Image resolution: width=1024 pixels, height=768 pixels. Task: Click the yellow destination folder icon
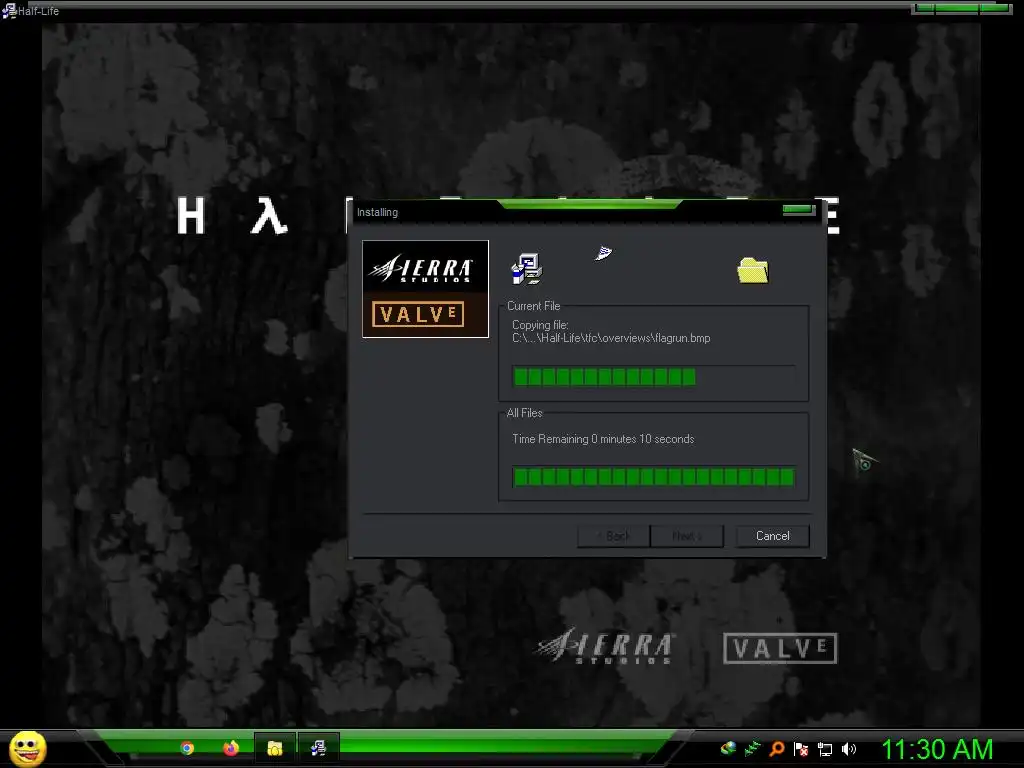pos(753,270)
